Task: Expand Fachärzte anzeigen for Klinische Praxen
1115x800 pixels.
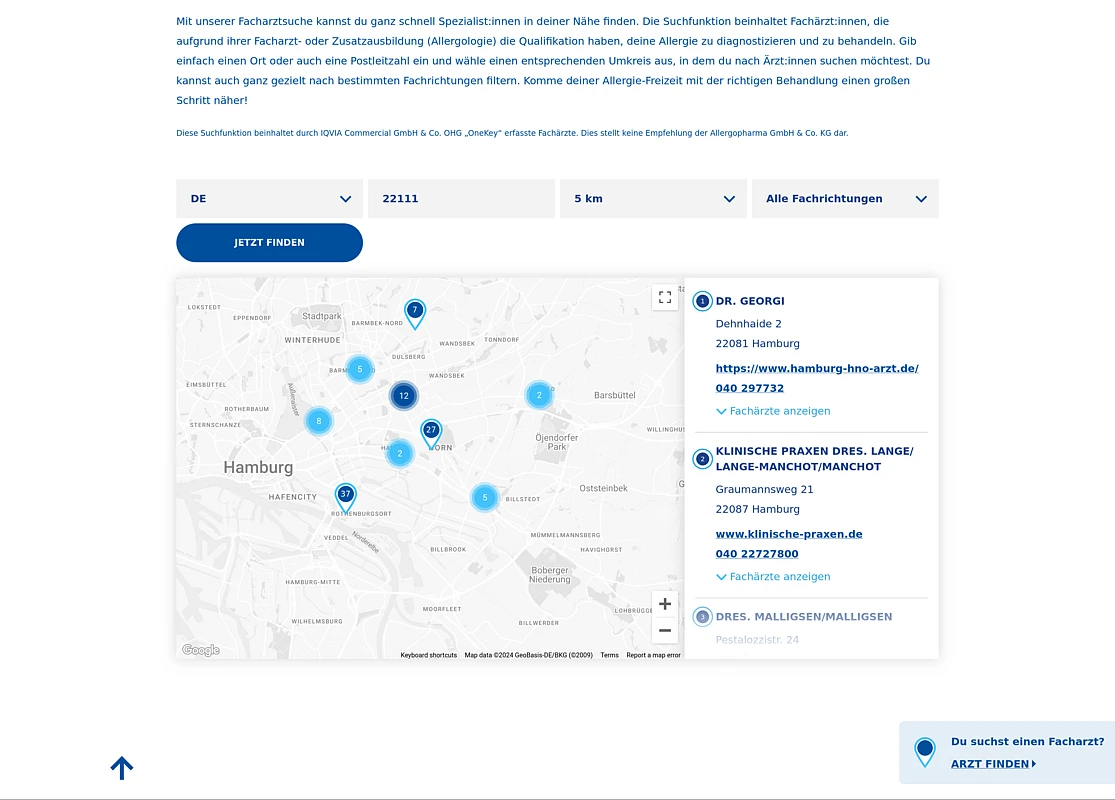Action: 773,577
